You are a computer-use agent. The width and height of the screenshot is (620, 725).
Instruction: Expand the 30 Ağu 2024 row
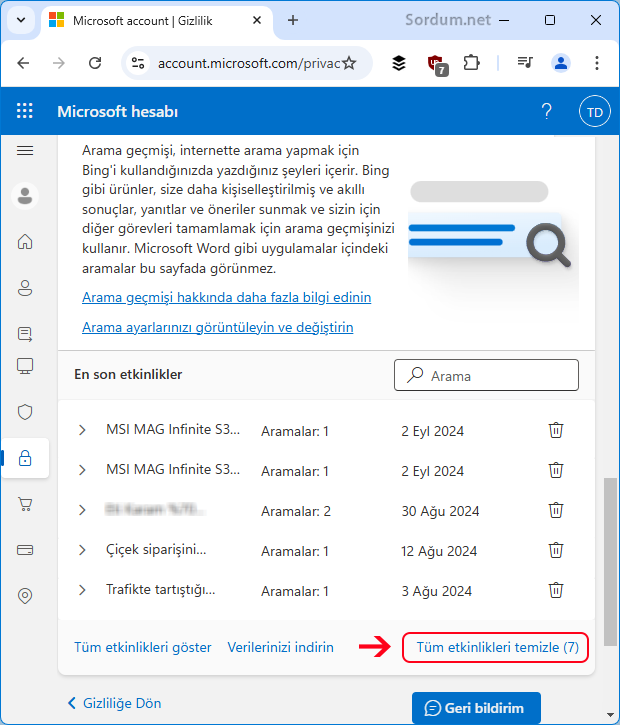coord(82,510)
